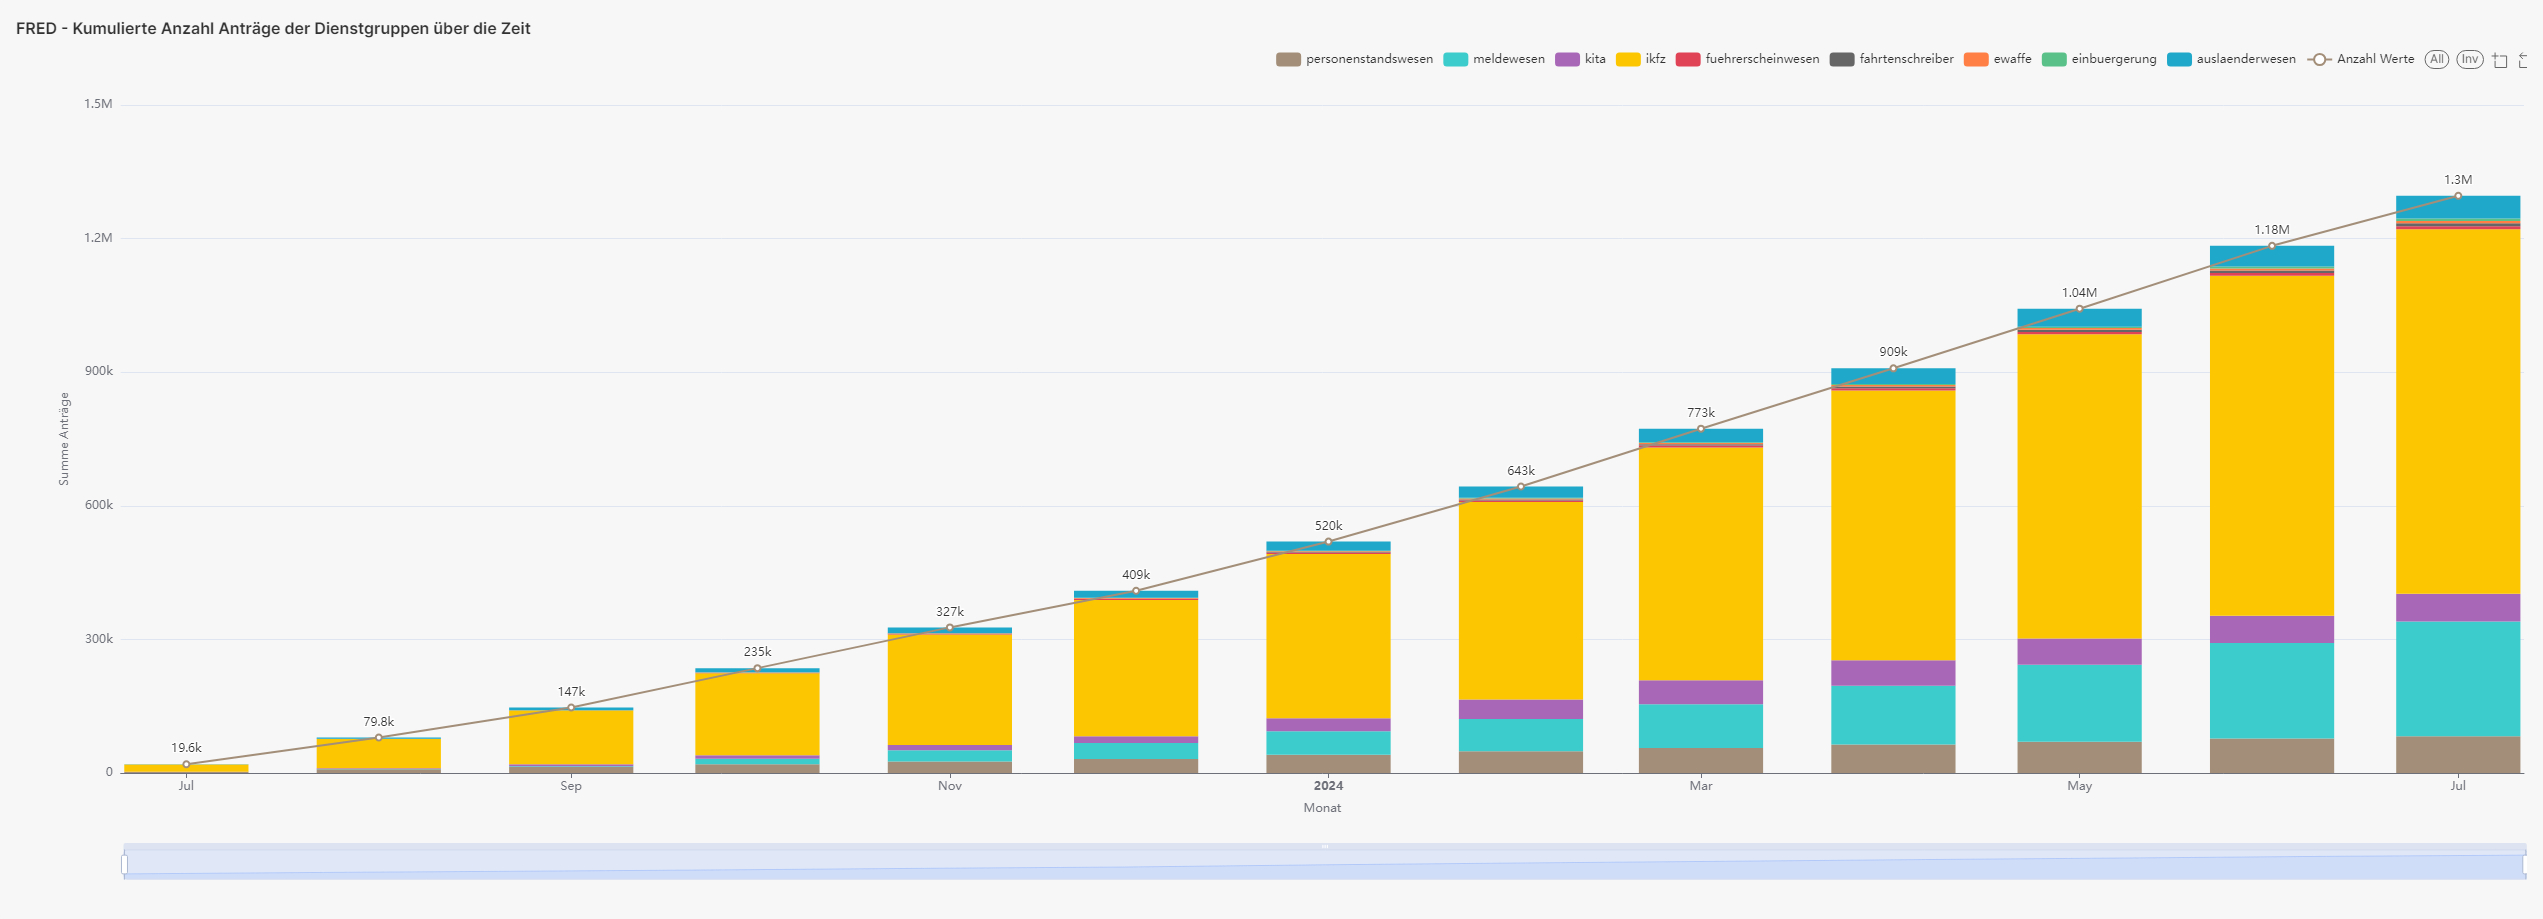Click the blue auslaenderwesen legend icon
This screenshot has width=2543, height=919.
(2179, 60)
